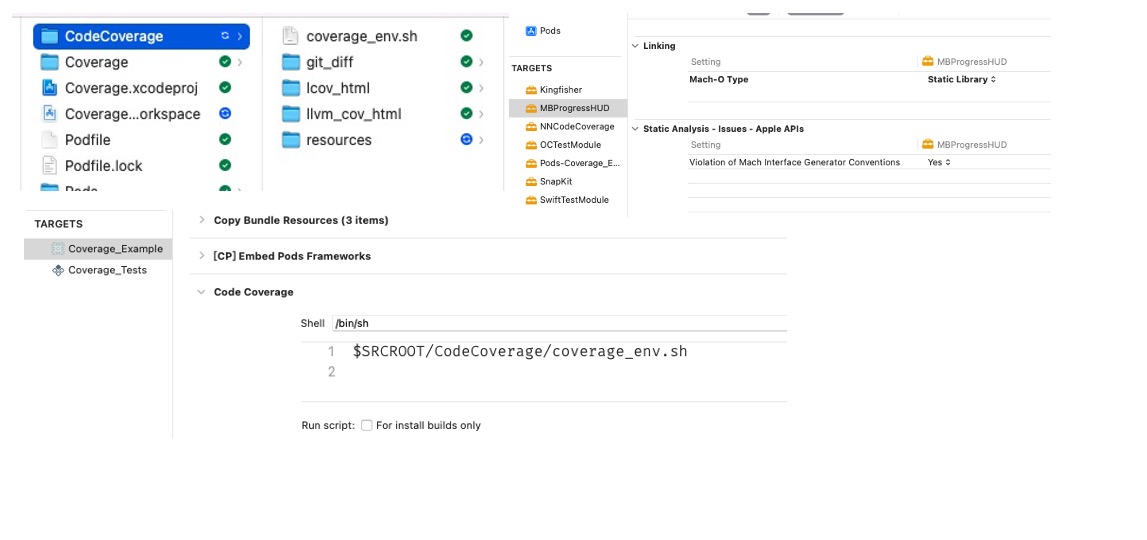Viewport: 1147px width, 540px height.
Task: Click the Mach-O Type setting name
Action: tap(718, 79)
